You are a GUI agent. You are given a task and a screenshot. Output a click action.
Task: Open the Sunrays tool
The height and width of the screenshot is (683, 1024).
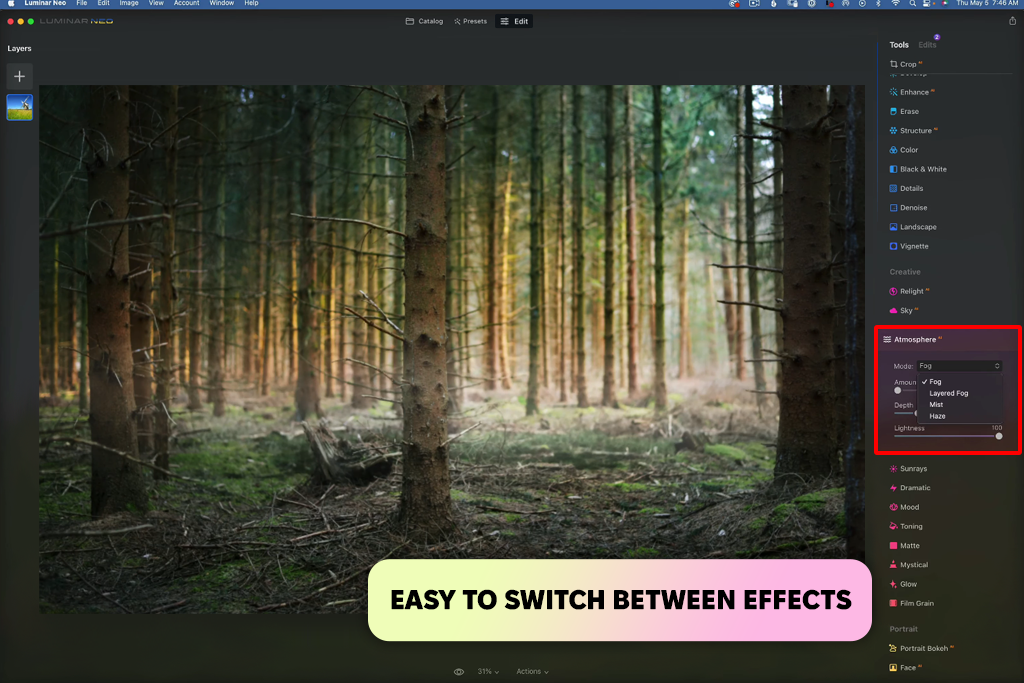click(x=908, y=469)
